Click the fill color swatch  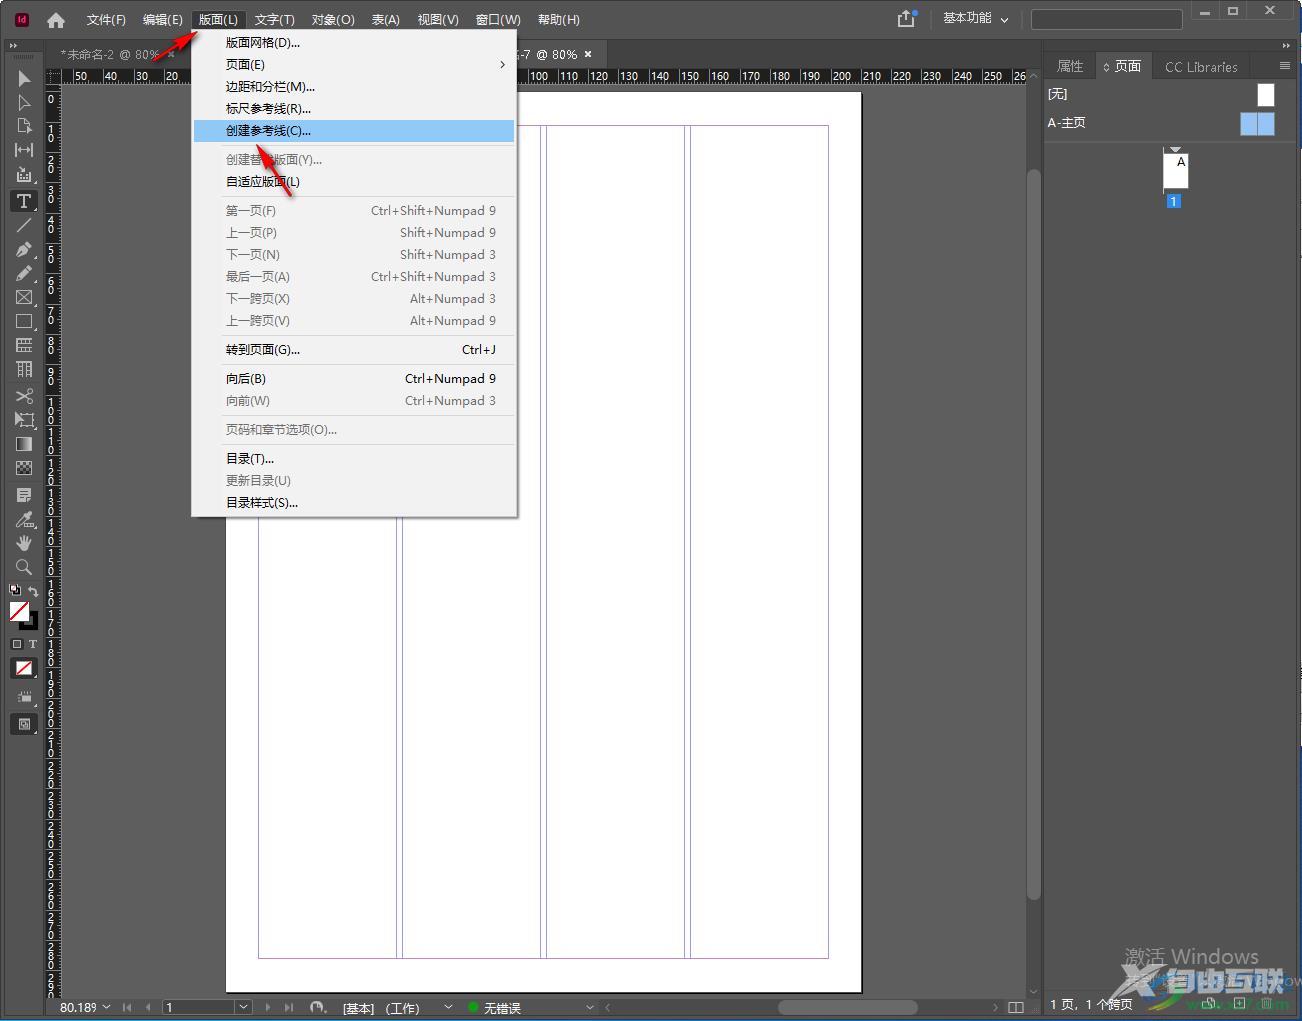click(19, 610)
